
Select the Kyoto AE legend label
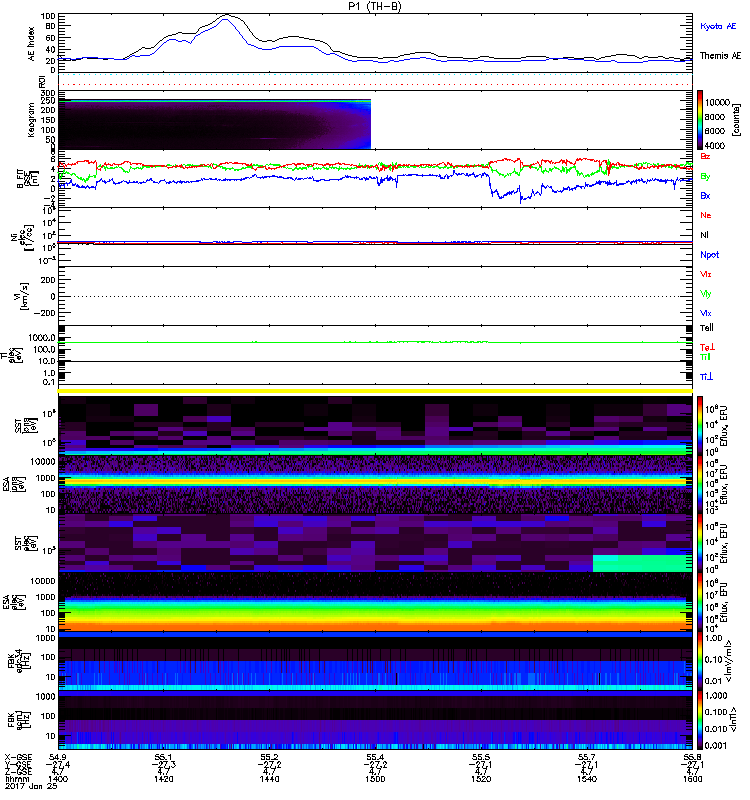coord(718,26)
